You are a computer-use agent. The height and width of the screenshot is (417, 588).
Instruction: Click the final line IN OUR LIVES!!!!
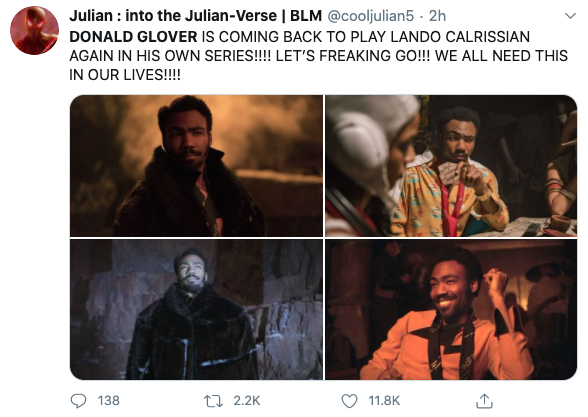125,75
